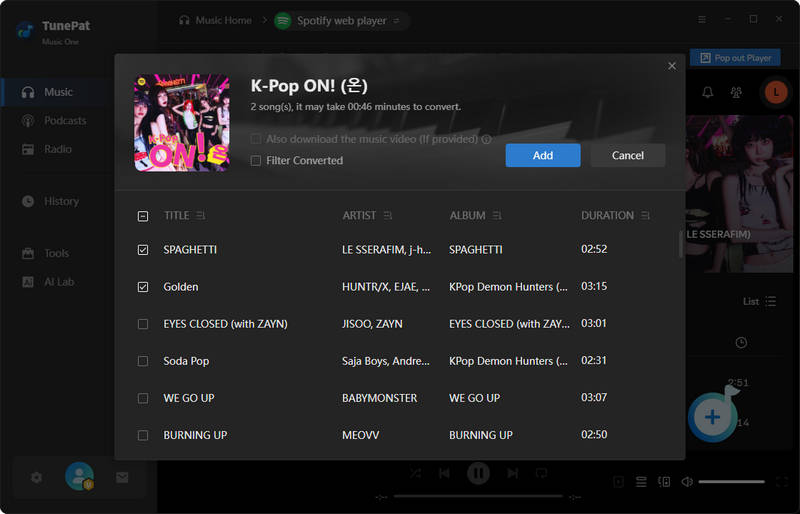
Task: Click the 02:52 duration for SPAGHETTI
Action: pyautogui.click(x=594, y=249)
